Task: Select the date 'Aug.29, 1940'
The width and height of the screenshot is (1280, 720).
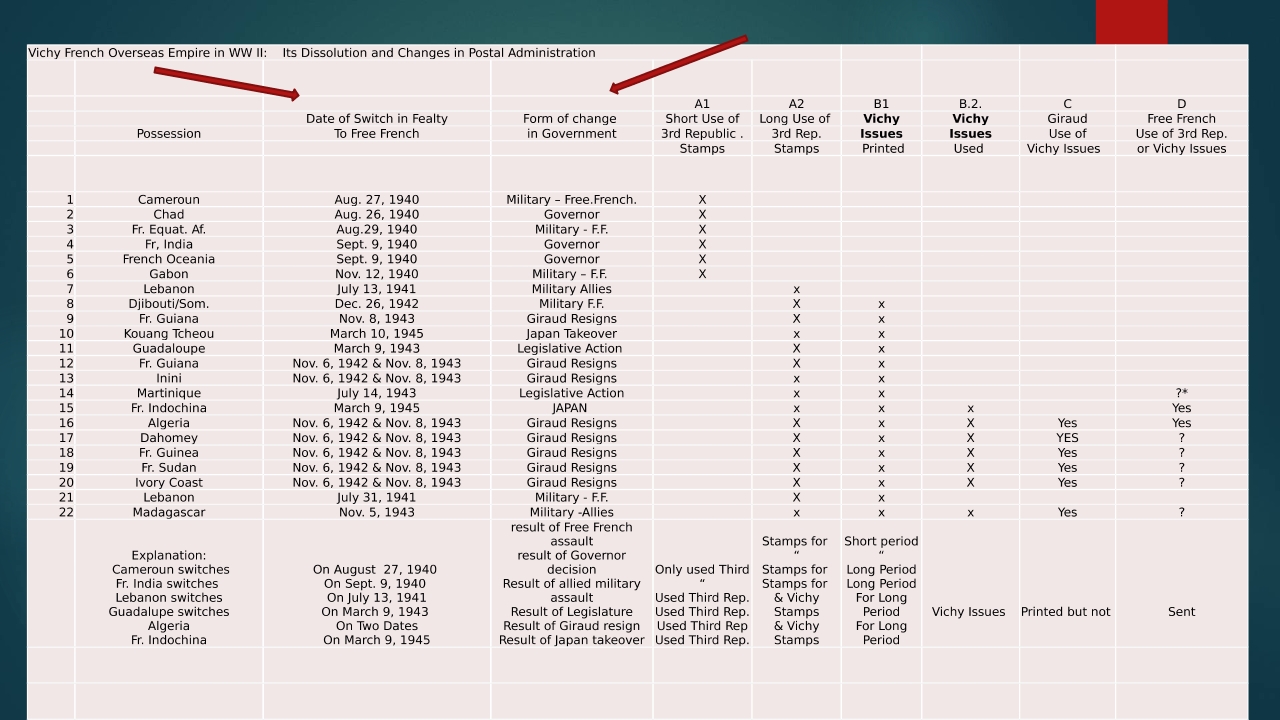Action: [x=377, y=230]
